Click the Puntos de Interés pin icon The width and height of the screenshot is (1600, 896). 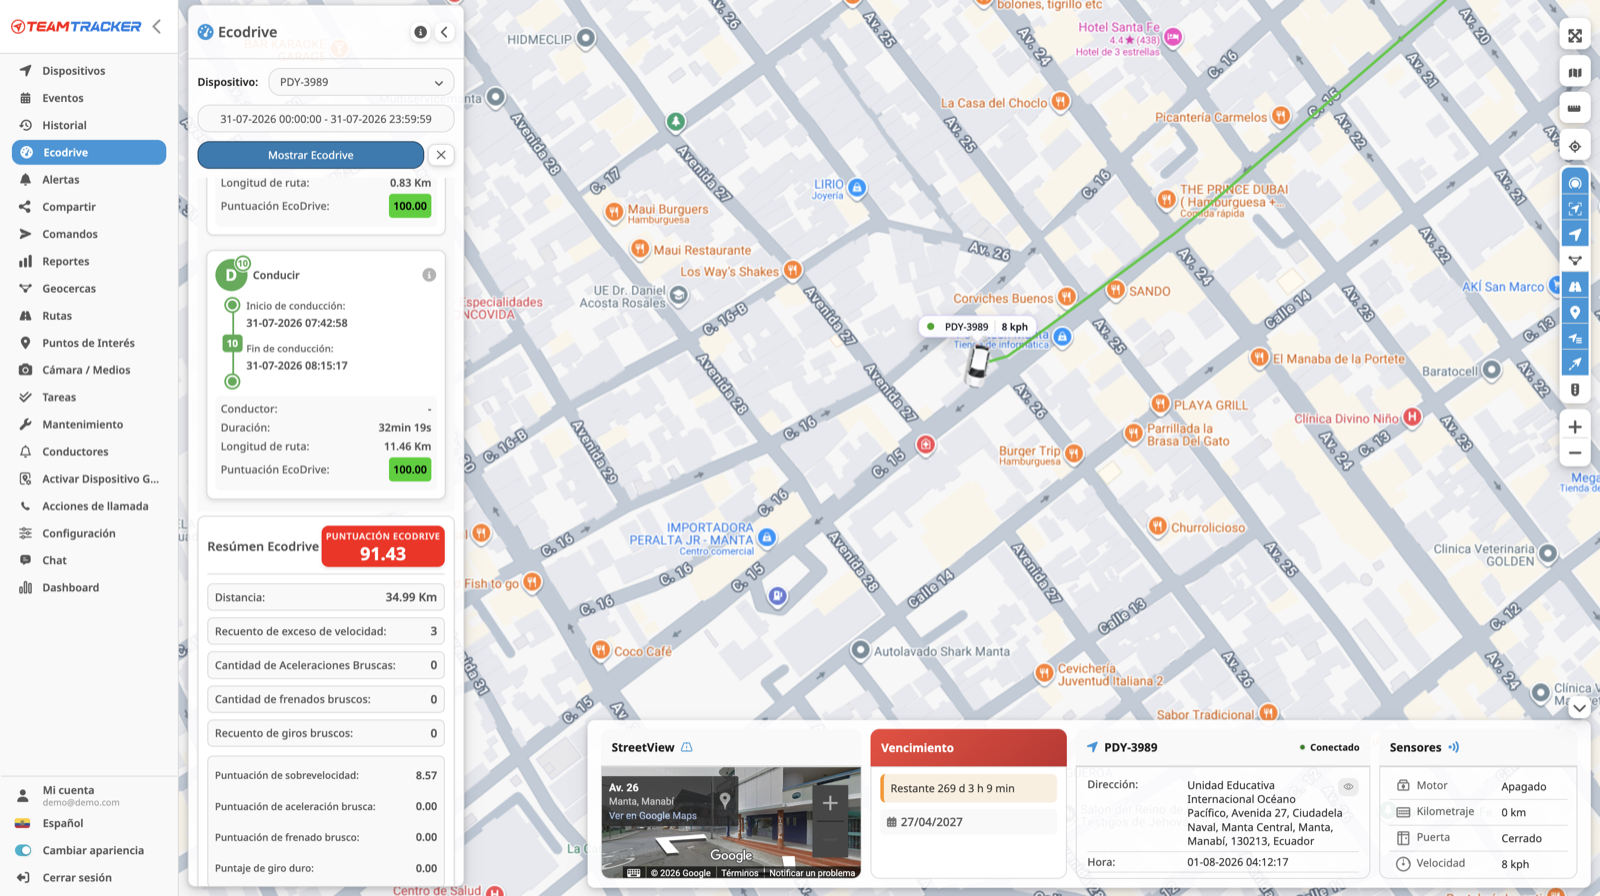coord(25,343)
